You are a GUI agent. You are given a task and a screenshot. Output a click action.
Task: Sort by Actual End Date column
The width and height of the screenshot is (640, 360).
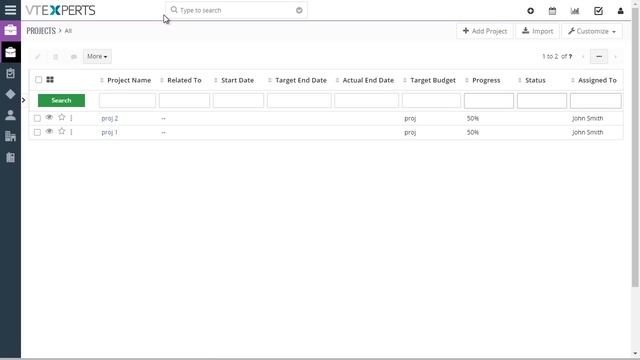click(x=368, y=80)
